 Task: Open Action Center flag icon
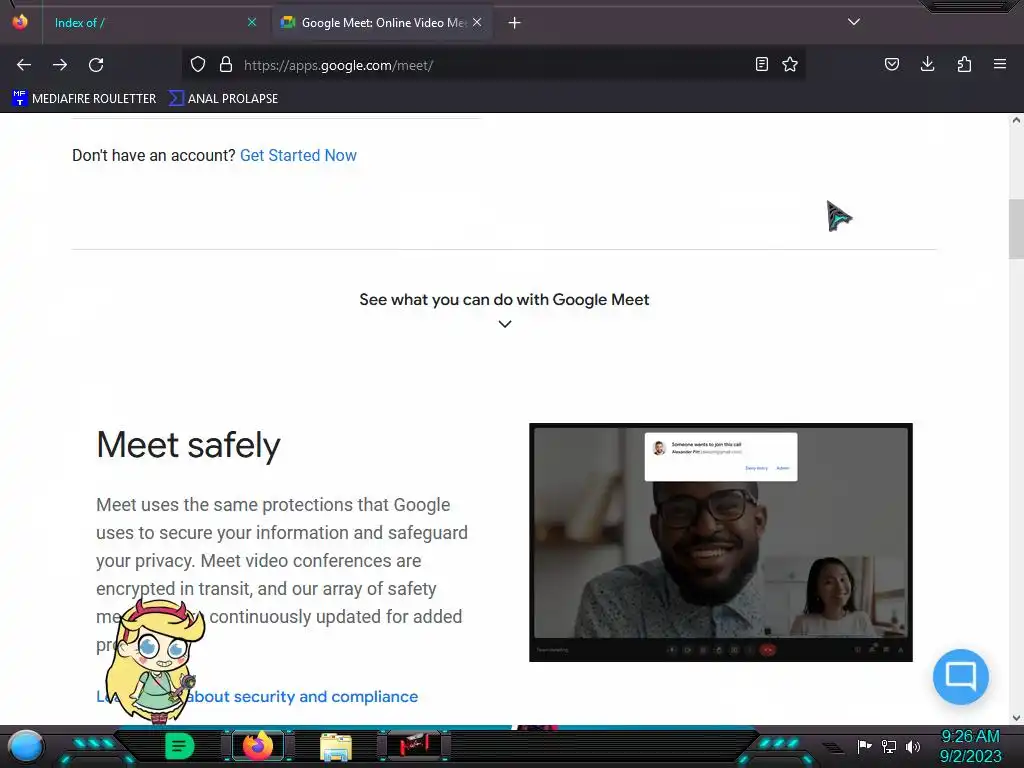864,746
